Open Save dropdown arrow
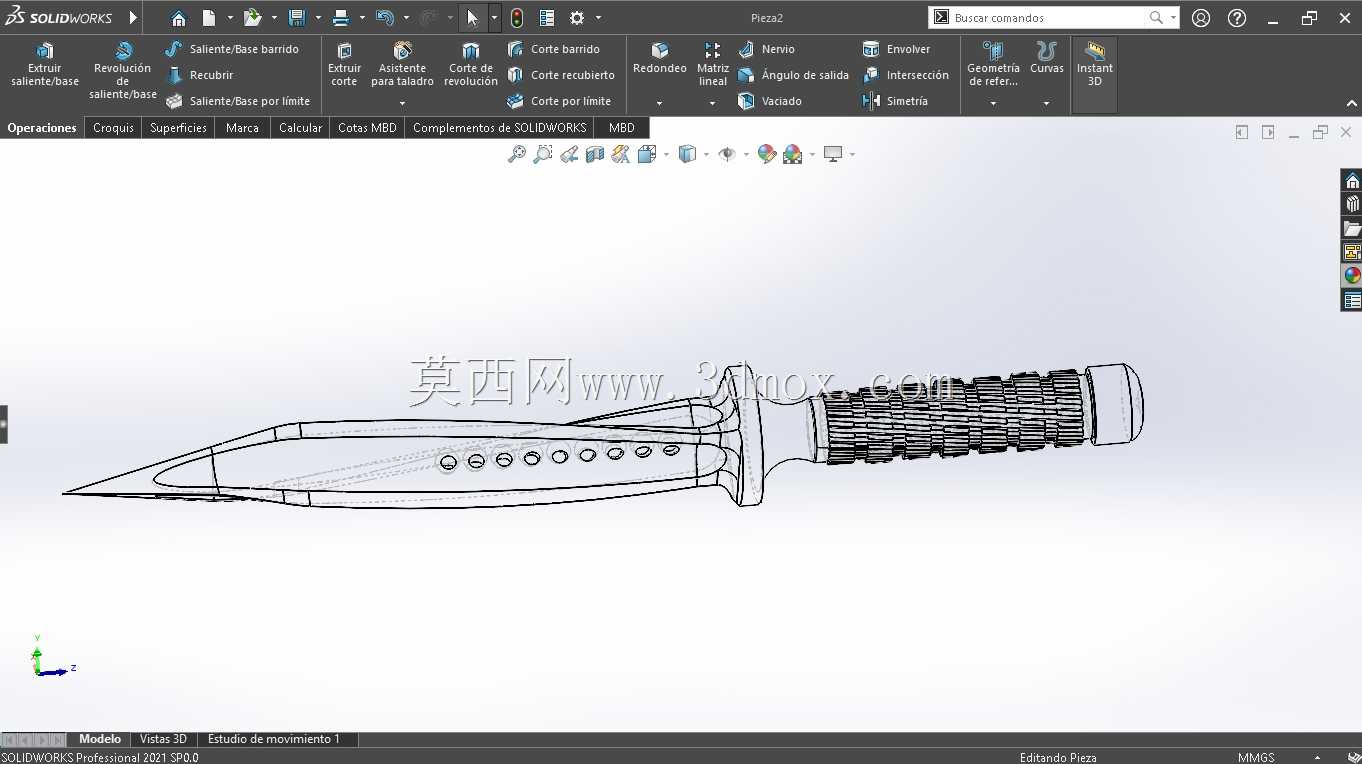The width and height of the screenshot is (1362, 764). click(318, 18)
